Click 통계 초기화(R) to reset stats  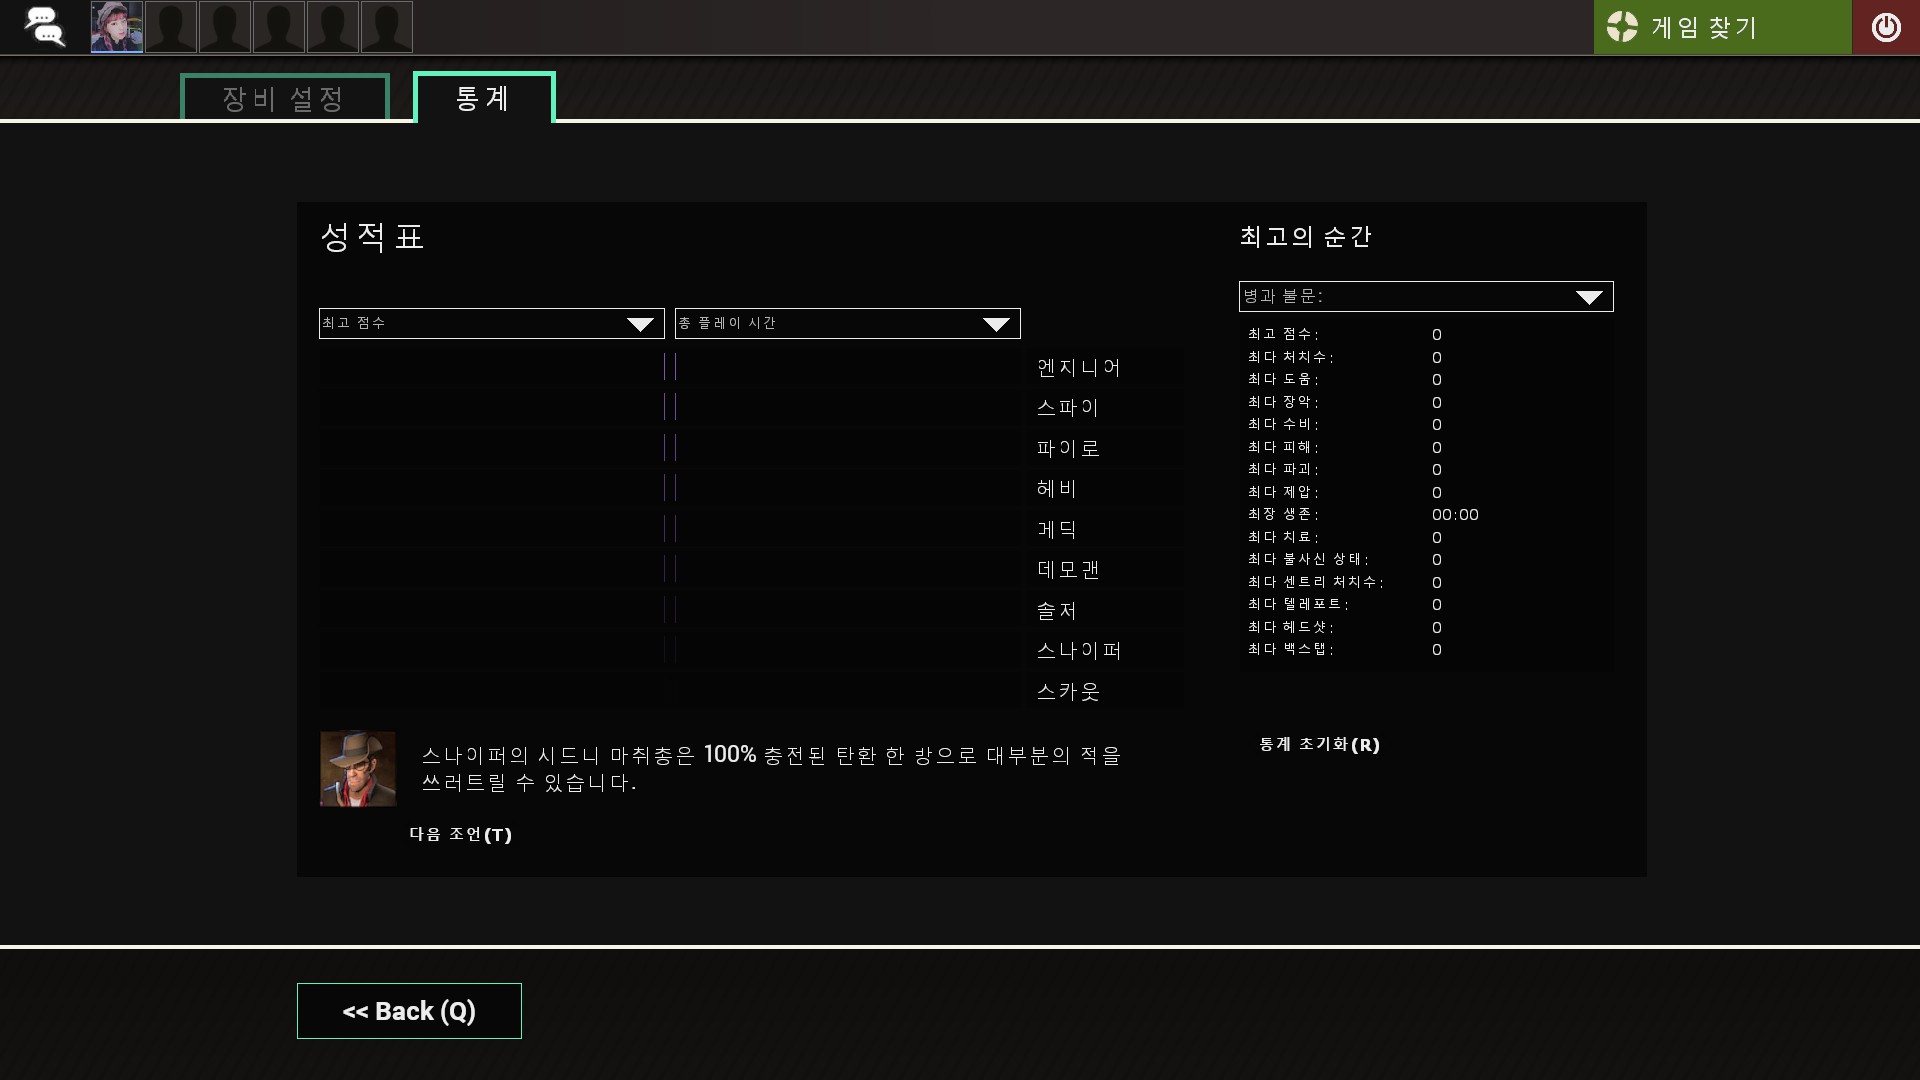point(1319,744)
